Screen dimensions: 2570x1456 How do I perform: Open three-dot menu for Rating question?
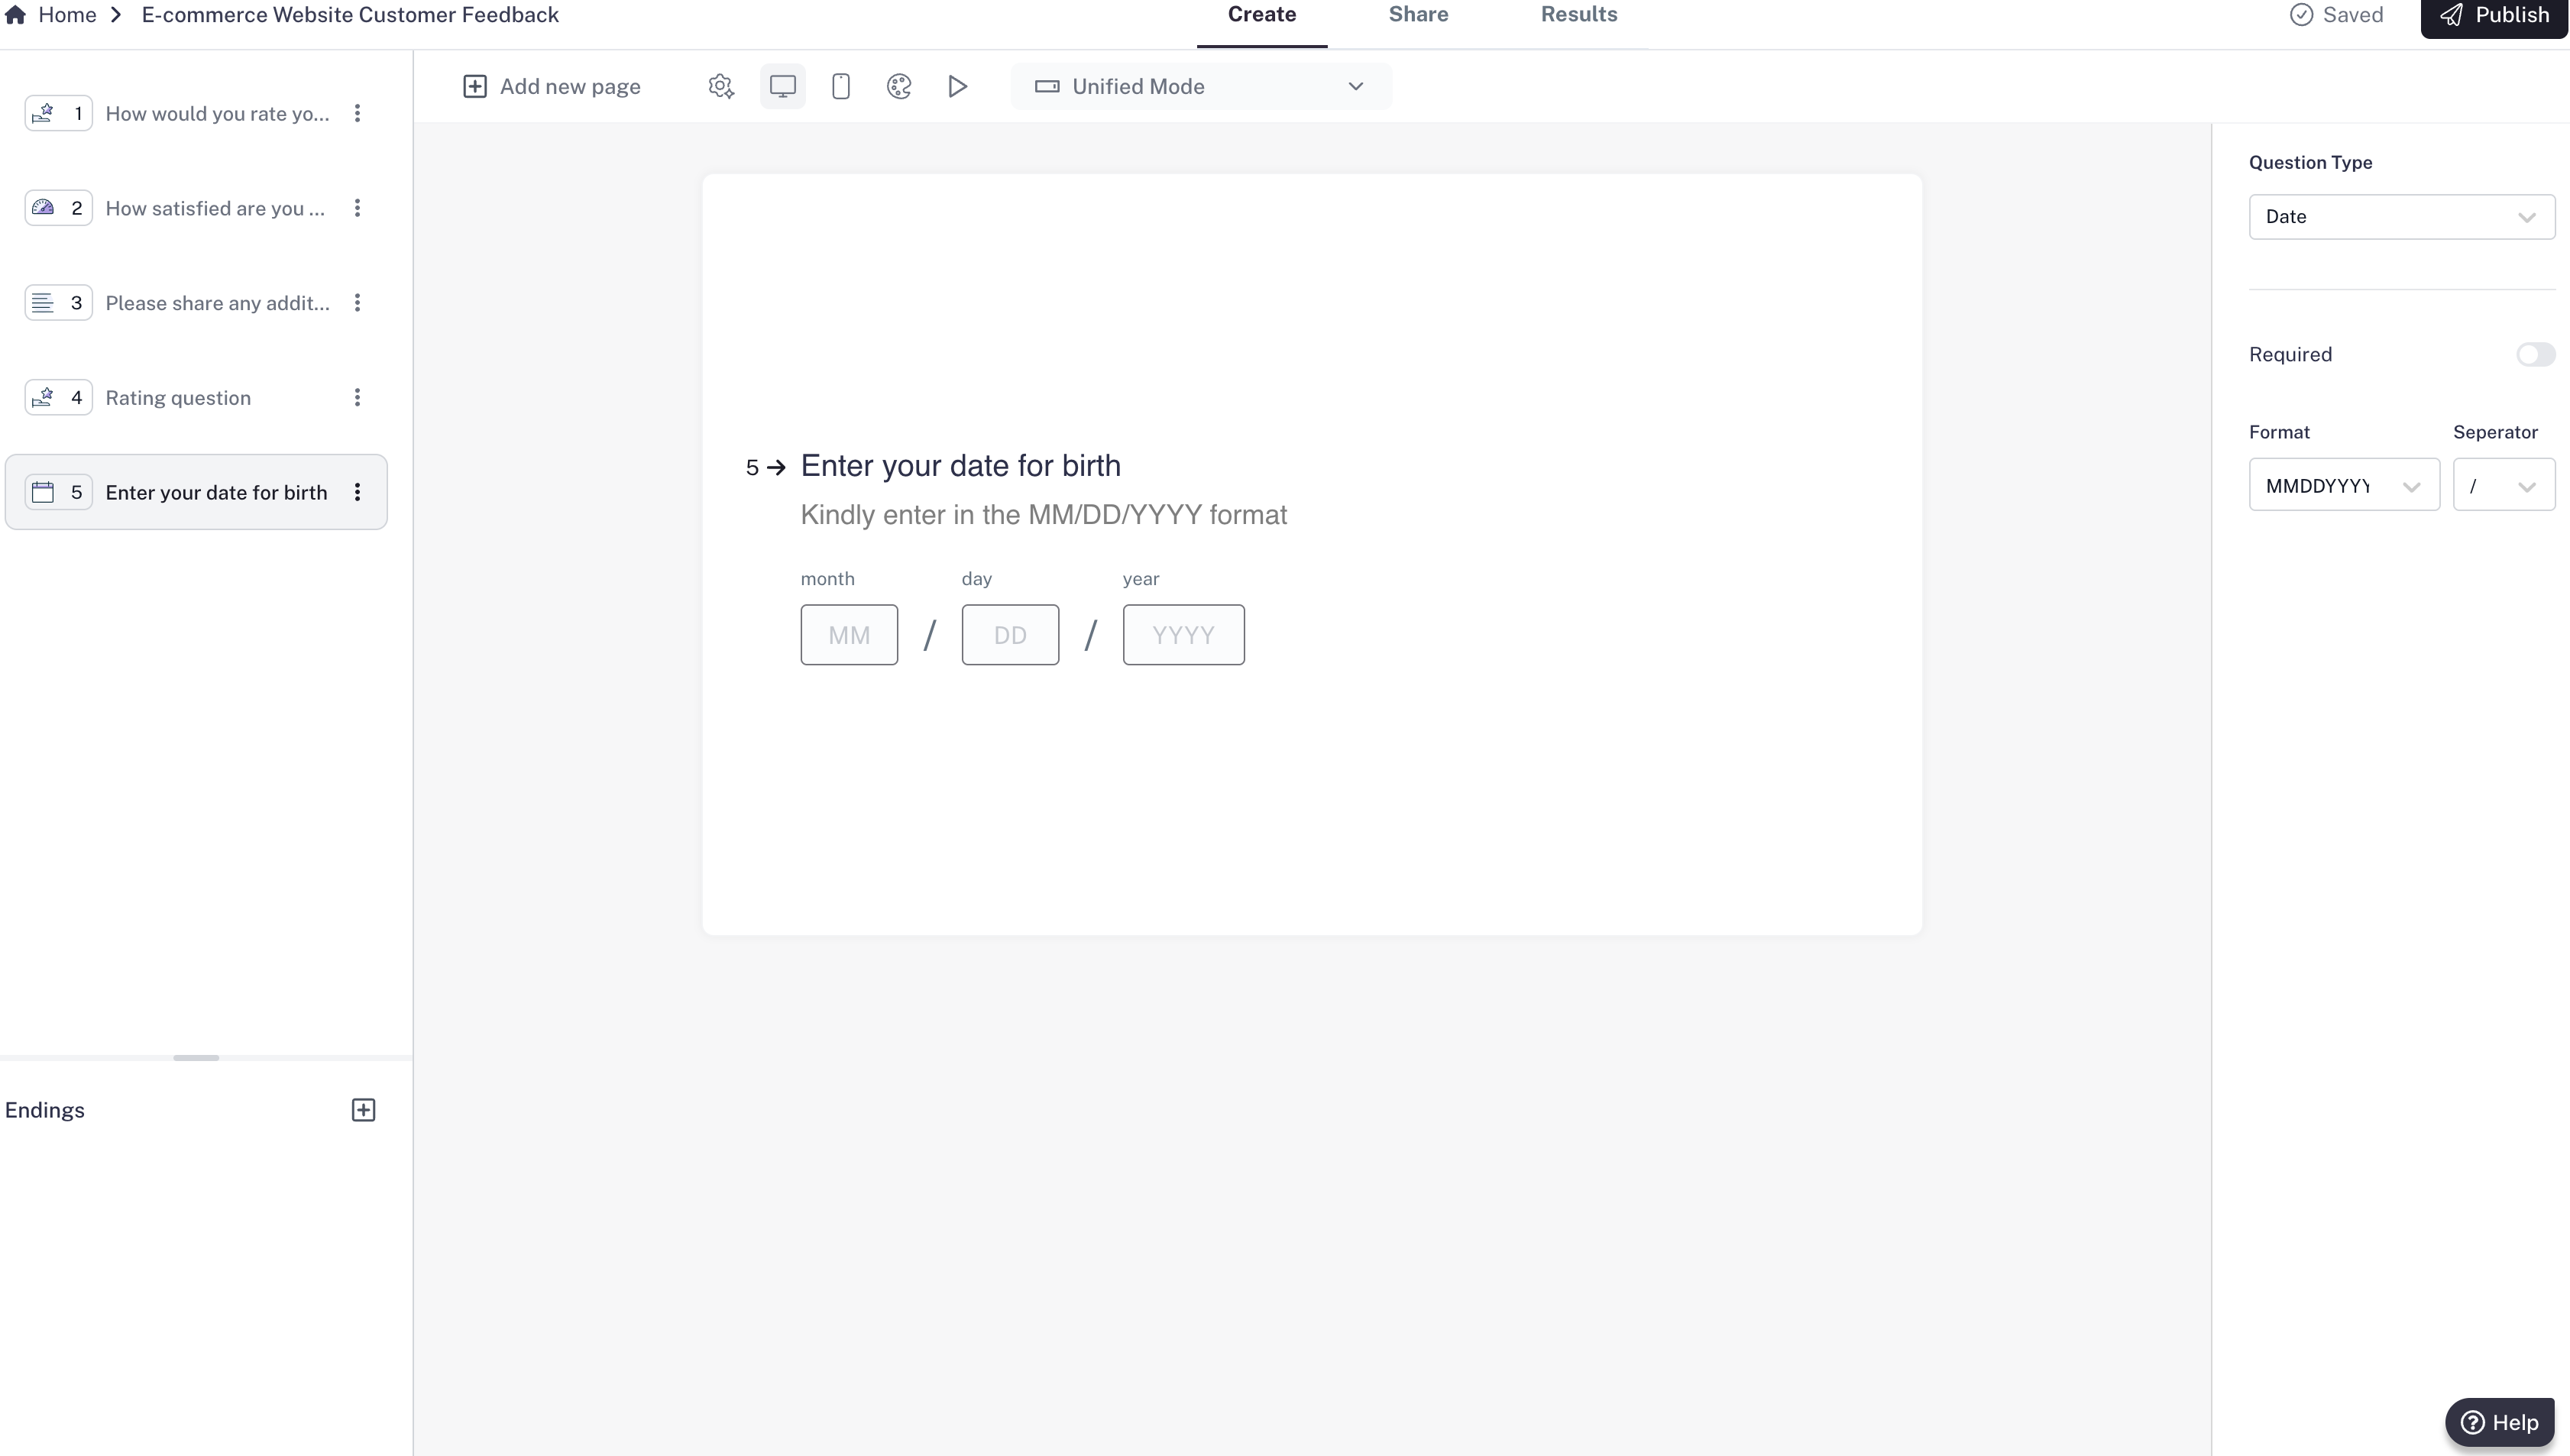coord(357,398)
